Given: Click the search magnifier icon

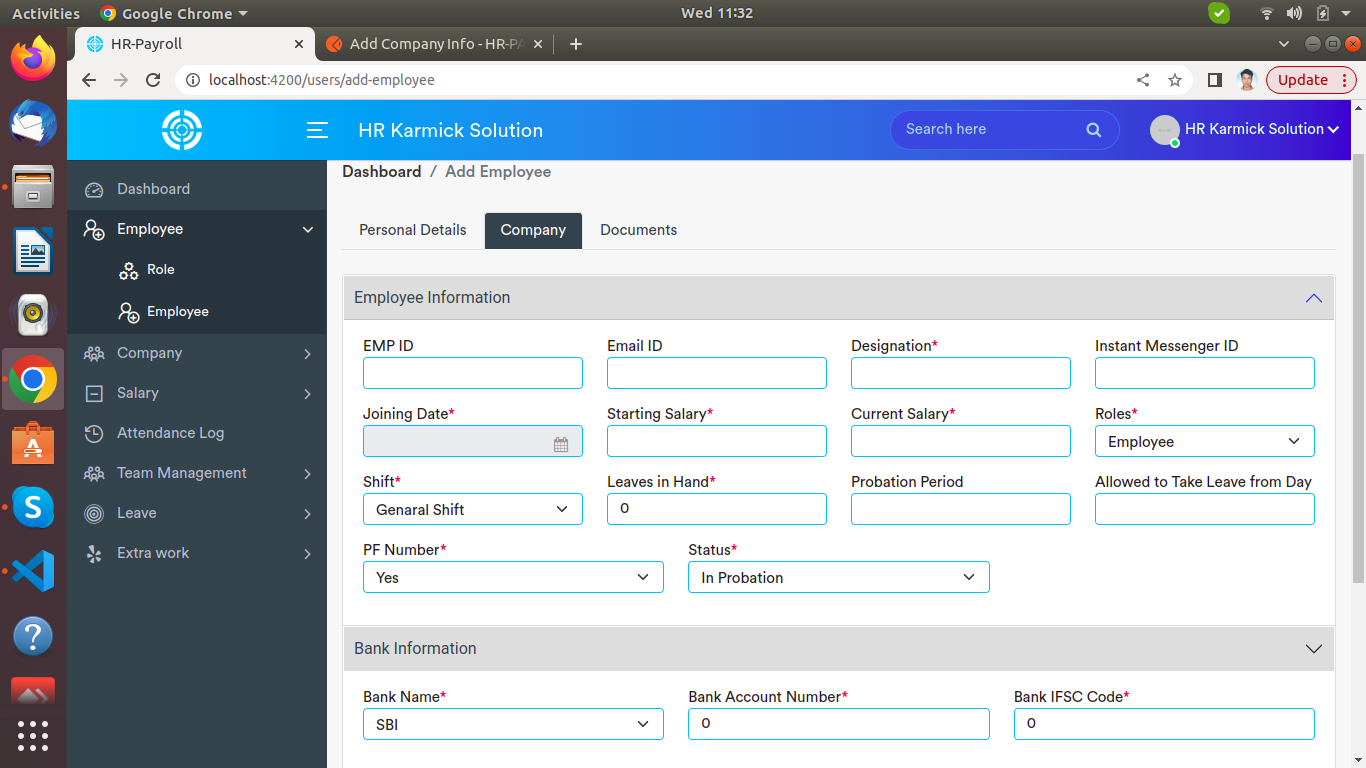Looking at the screenshot, I should 1093,130.
